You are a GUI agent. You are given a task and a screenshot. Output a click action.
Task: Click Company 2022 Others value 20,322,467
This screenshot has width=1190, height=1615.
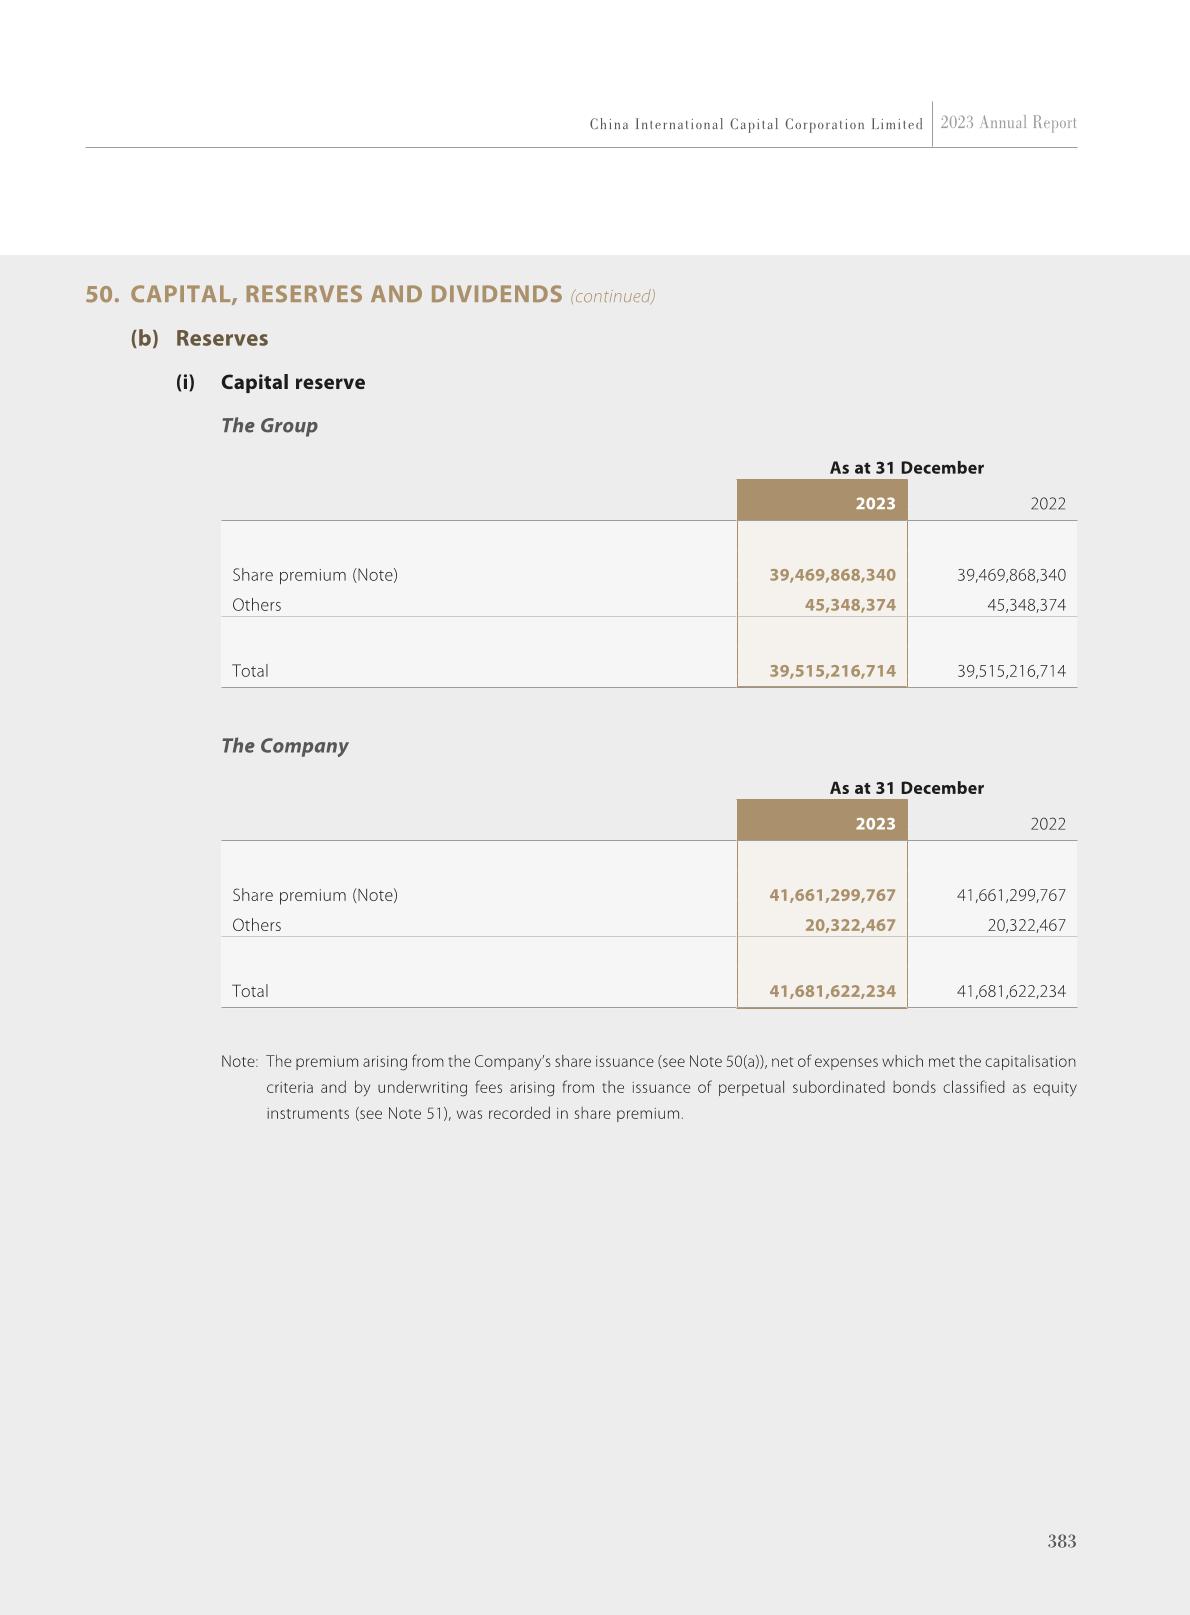tap(1026, 925)
